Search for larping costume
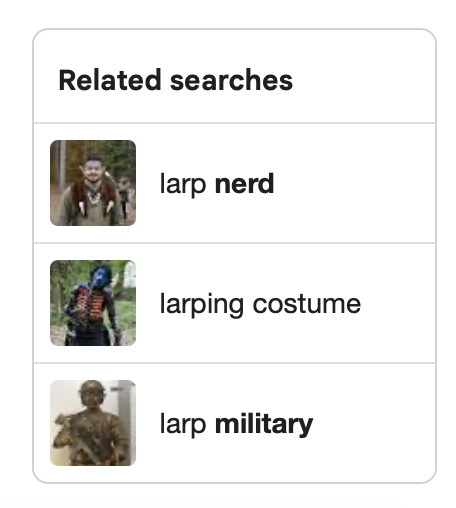 (x=260, y=304)
